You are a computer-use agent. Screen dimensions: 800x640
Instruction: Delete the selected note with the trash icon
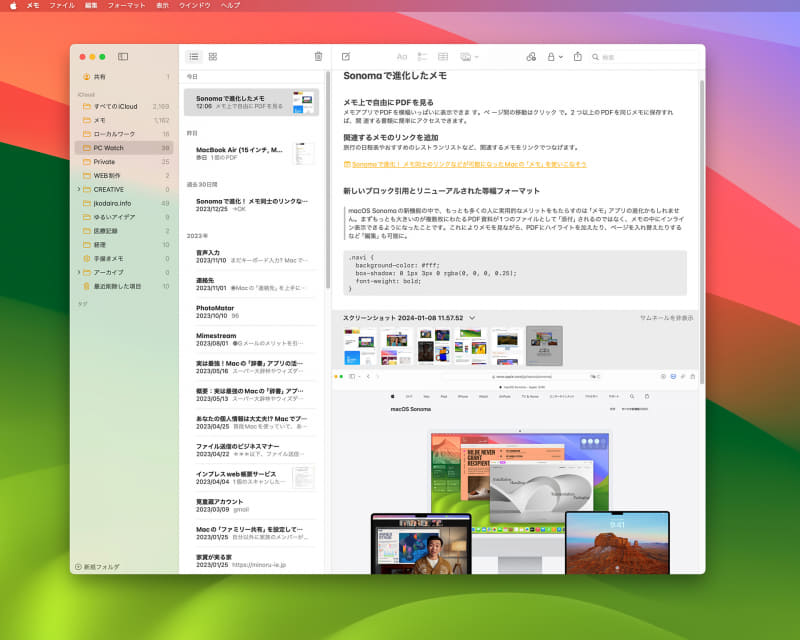(x=318, y=56)
